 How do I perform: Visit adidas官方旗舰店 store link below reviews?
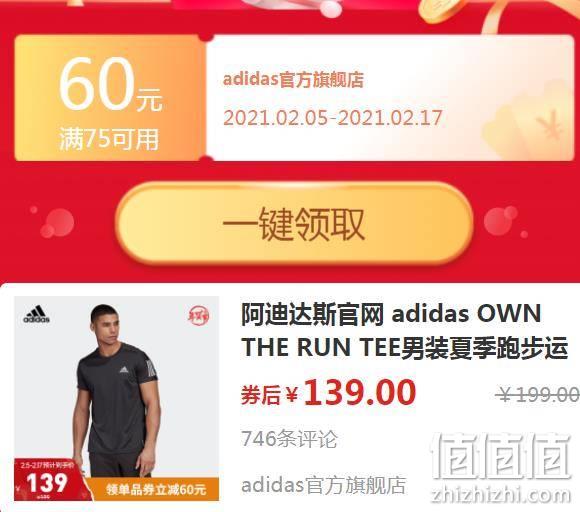tap(324, 485)
